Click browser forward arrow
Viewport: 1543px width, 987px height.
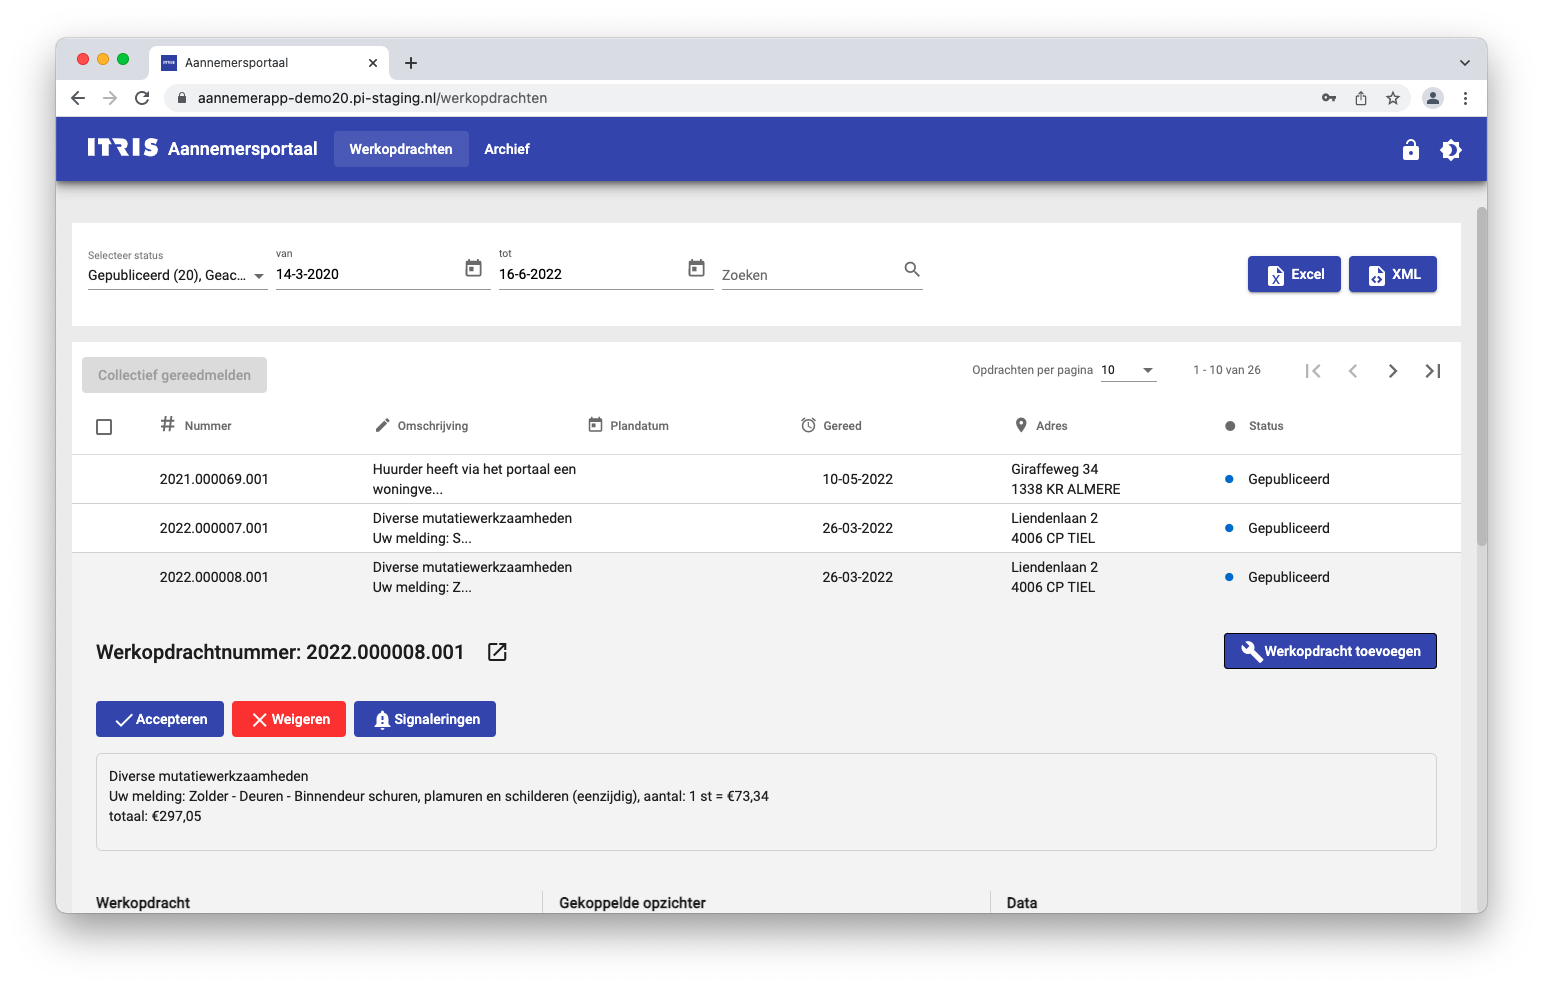coord(110,98)
